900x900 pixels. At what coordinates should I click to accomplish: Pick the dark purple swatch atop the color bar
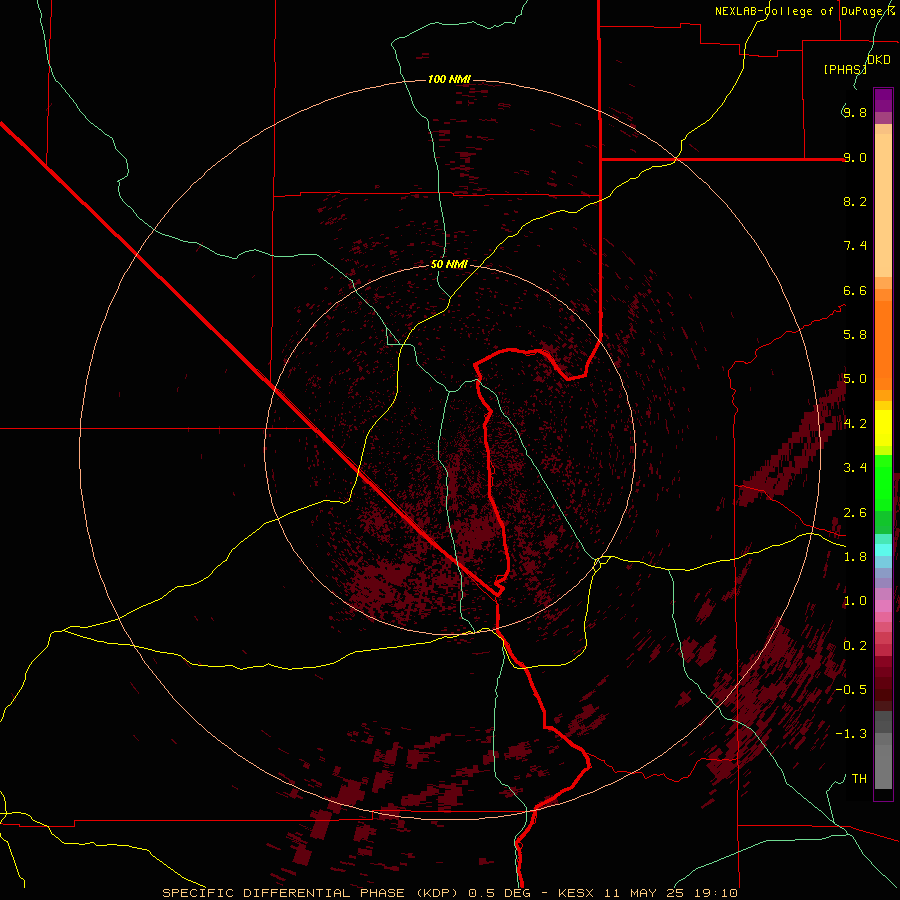coord(883,95)
